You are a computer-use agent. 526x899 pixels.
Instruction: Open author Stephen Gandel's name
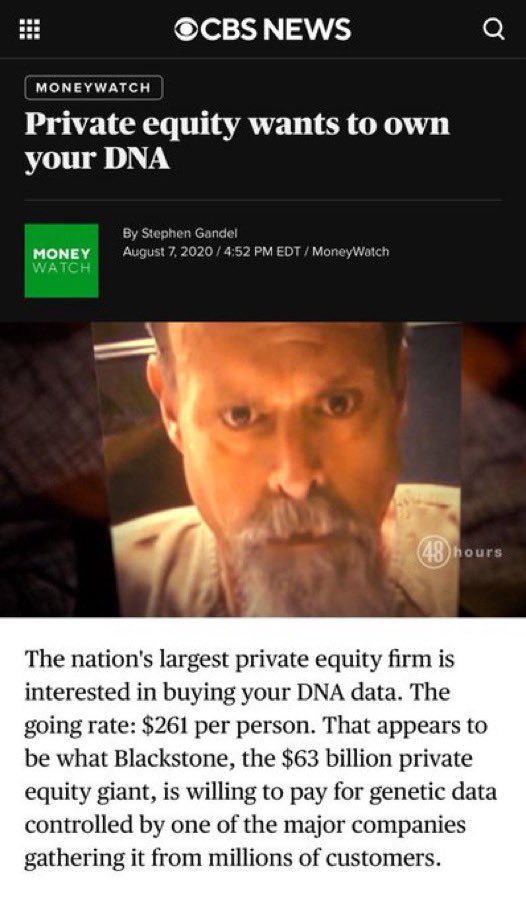point(189,233)
